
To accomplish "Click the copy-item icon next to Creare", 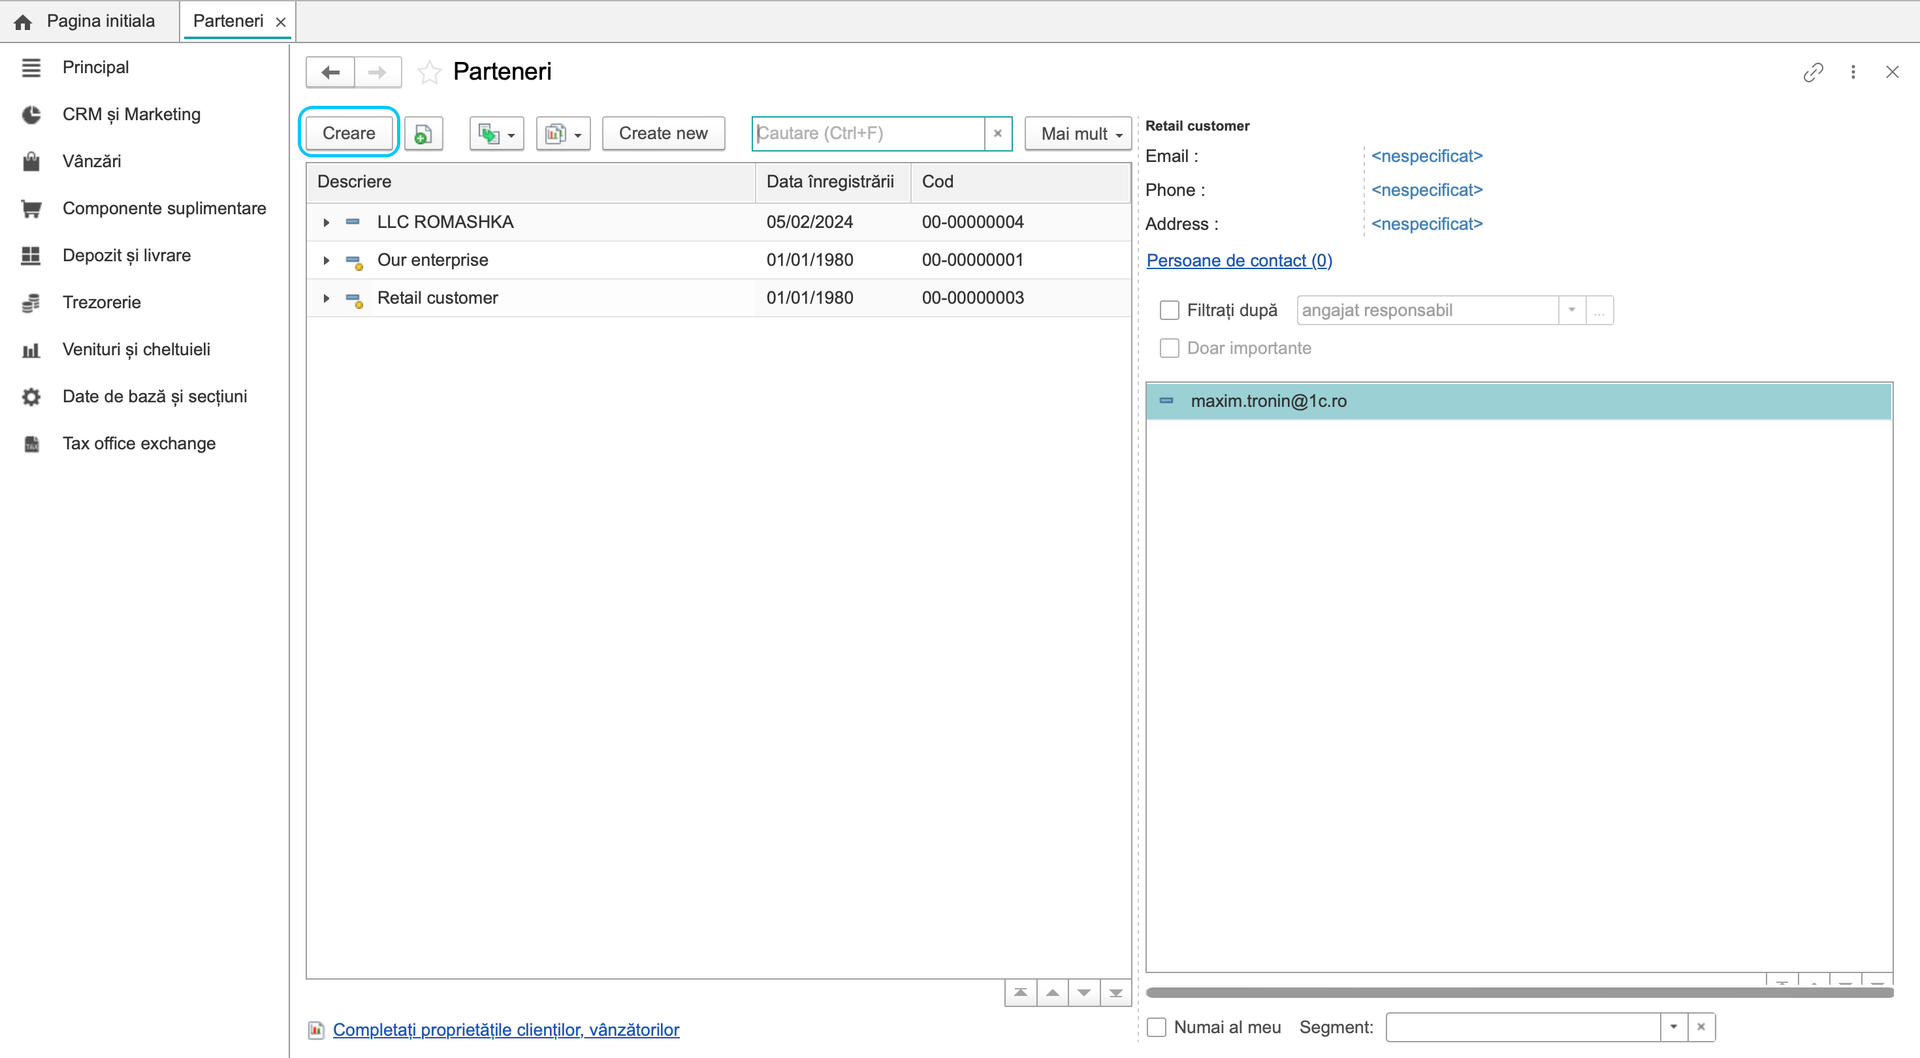I will [x=424, y=133].
